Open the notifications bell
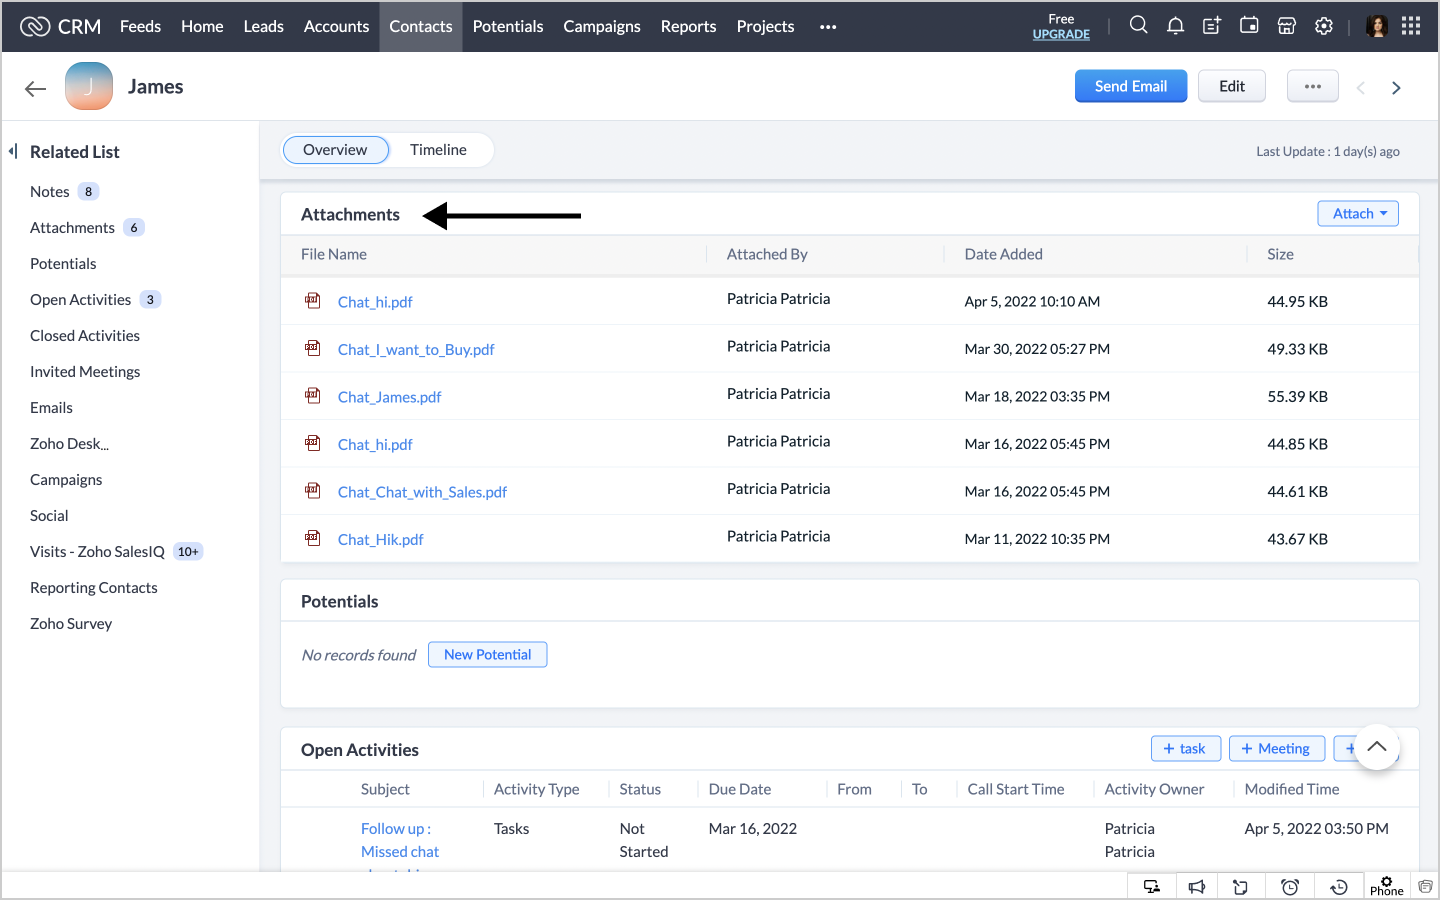1440x900 pixels. (x=1175, y=26)
